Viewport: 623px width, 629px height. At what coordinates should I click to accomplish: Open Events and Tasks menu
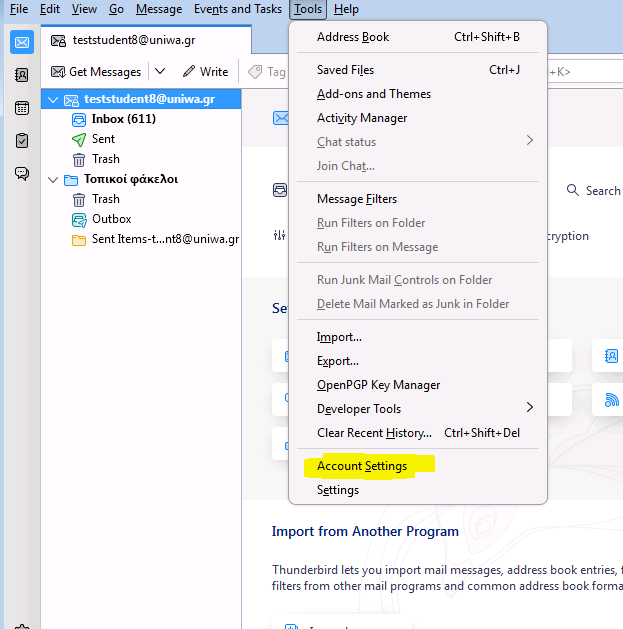[238, 9]
